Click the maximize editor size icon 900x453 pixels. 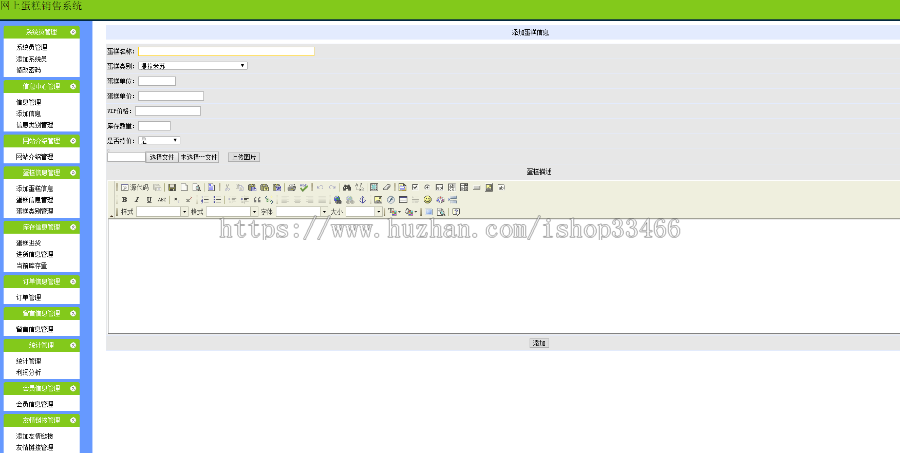tap(429, 212)
